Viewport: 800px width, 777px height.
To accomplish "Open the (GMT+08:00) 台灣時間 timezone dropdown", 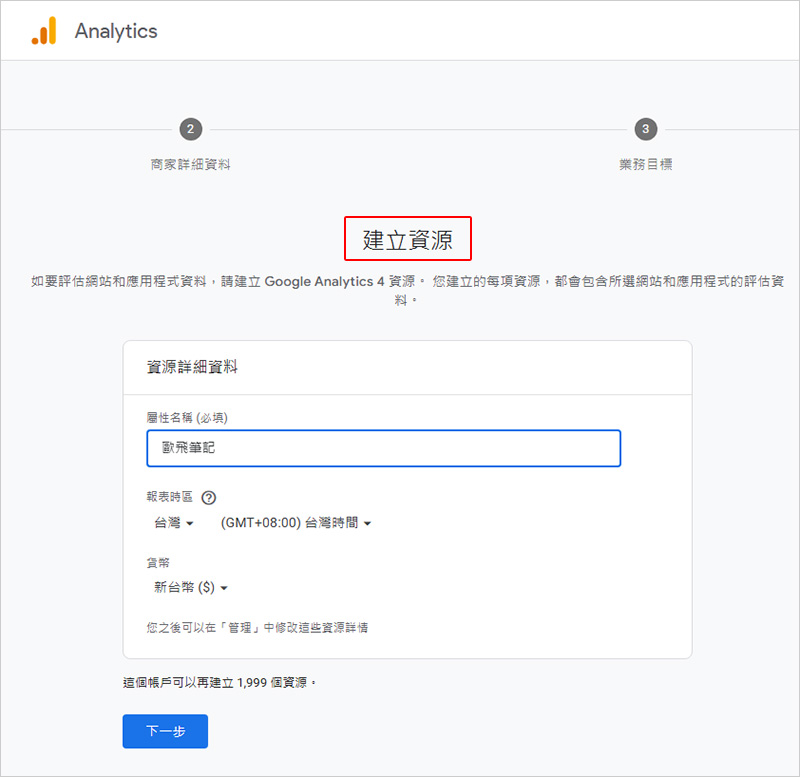I will pyautogui.click(x=295, y=523).
